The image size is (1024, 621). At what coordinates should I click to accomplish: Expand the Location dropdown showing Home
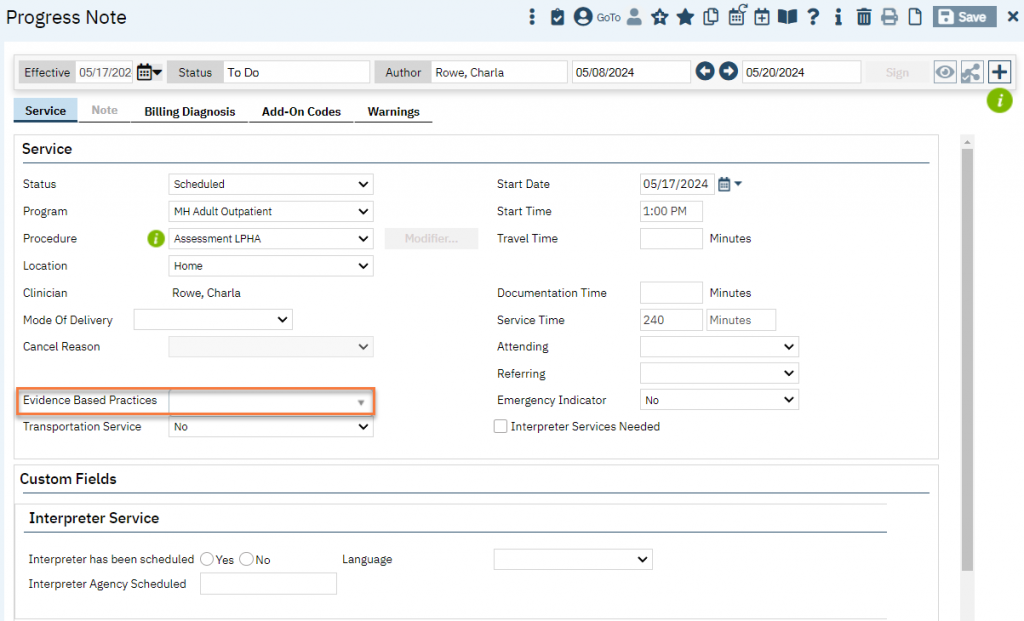coord(270,266)
